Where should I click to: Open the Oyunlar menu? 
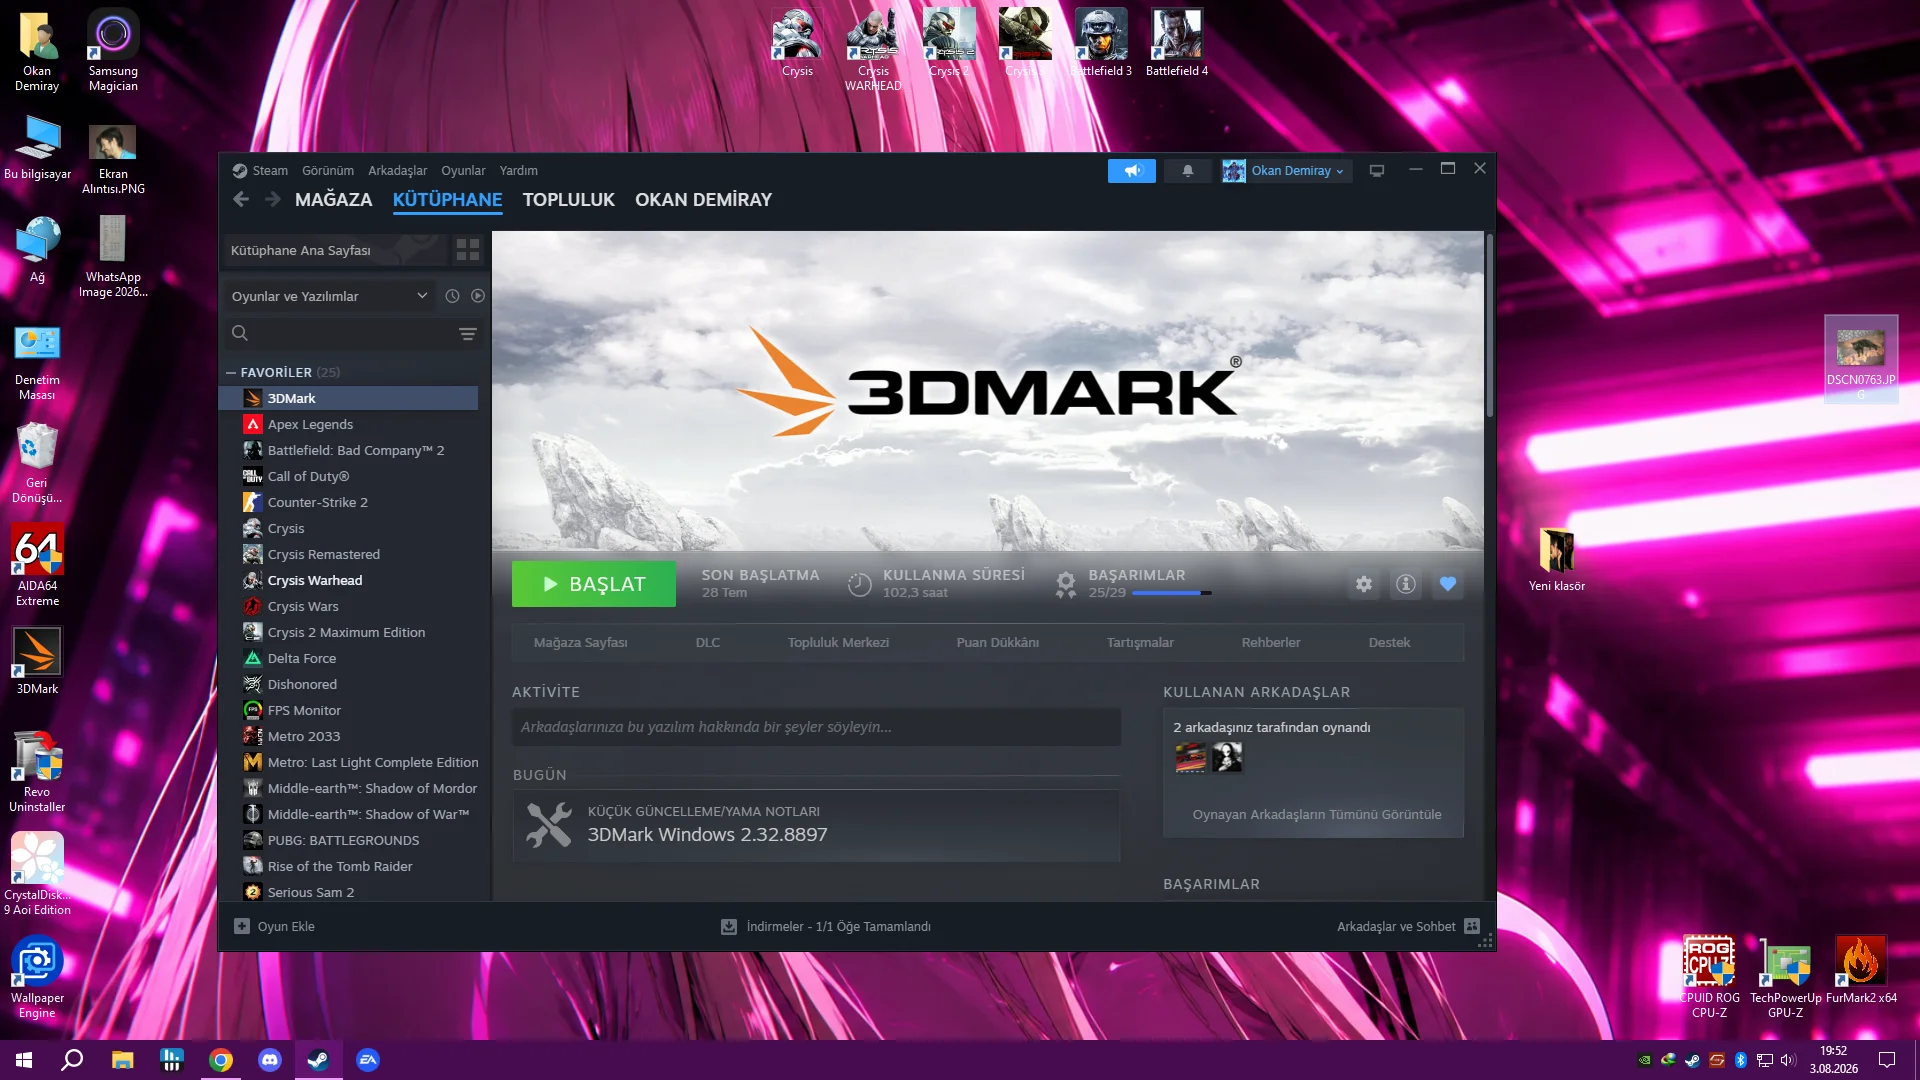pos(463,171)
